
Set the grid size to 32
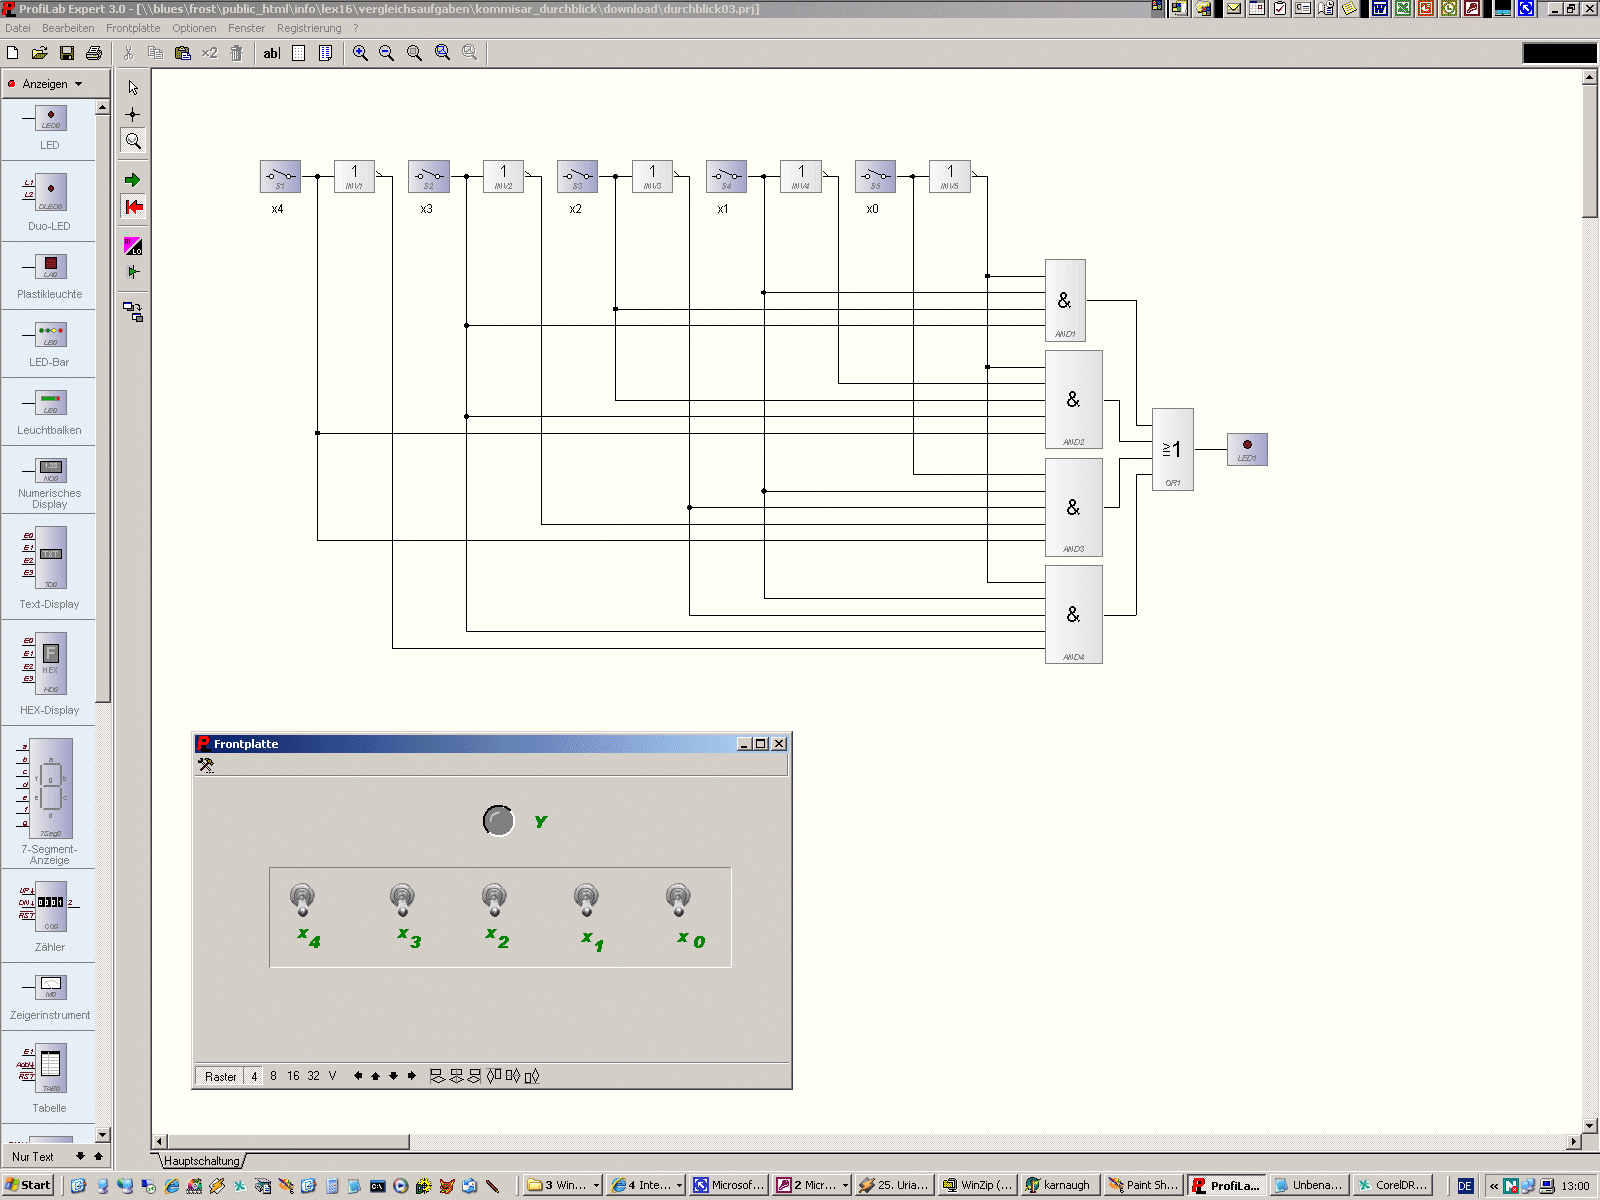point(313,1076)
